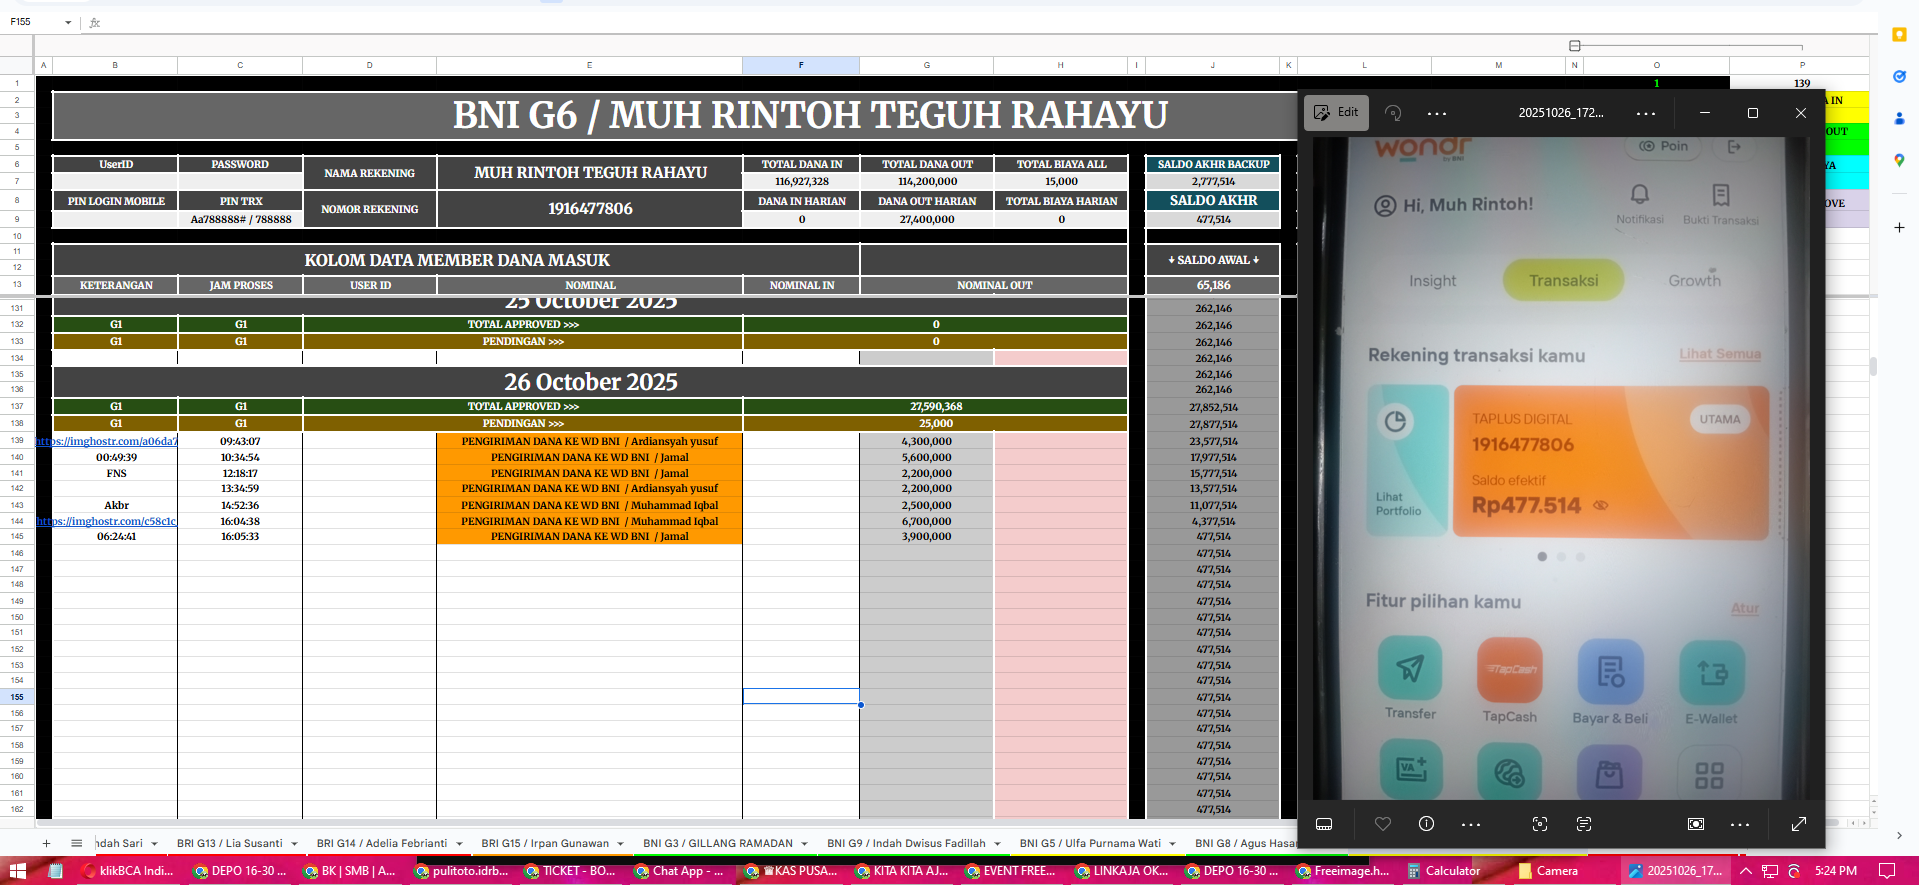Enter fullscreen in Photos viewer
The width and height of the screenshot is (1919, 885).
pyautogui.click(x=1799, y=824)
